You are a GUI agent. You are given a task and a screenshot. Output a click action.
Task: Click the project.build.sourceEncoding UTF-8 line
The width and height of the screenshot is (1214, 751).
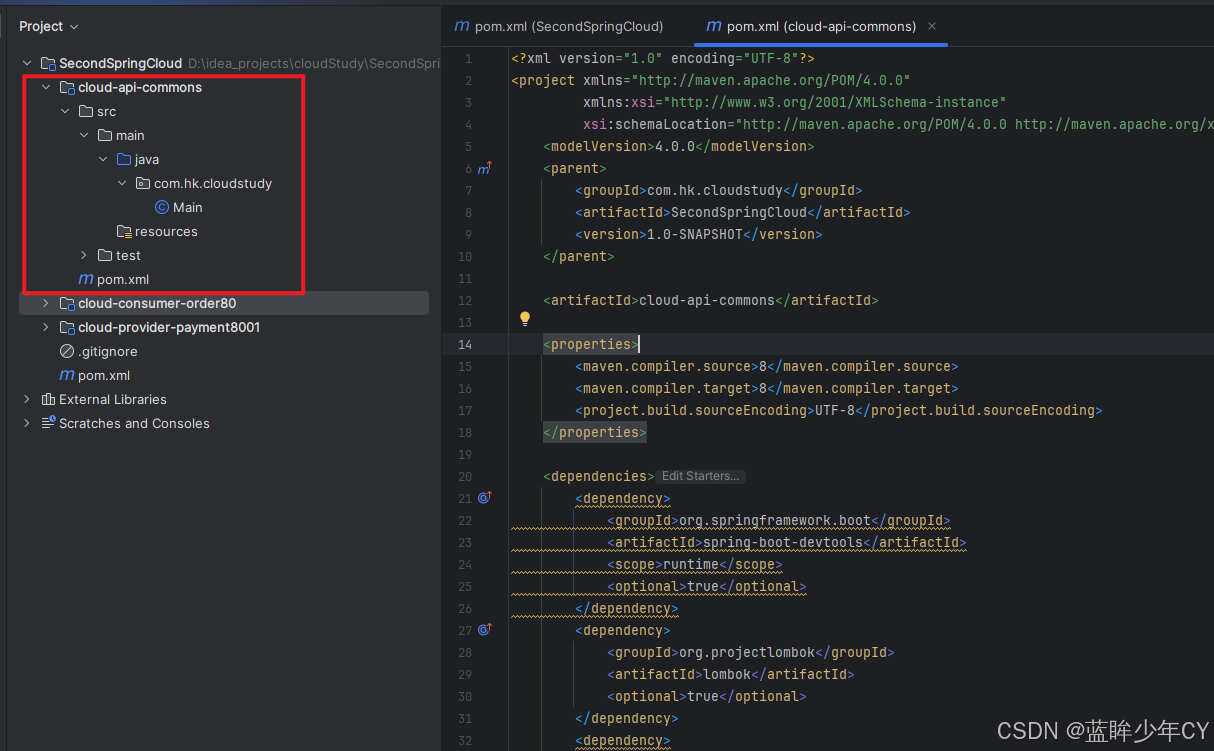point(838,410)
